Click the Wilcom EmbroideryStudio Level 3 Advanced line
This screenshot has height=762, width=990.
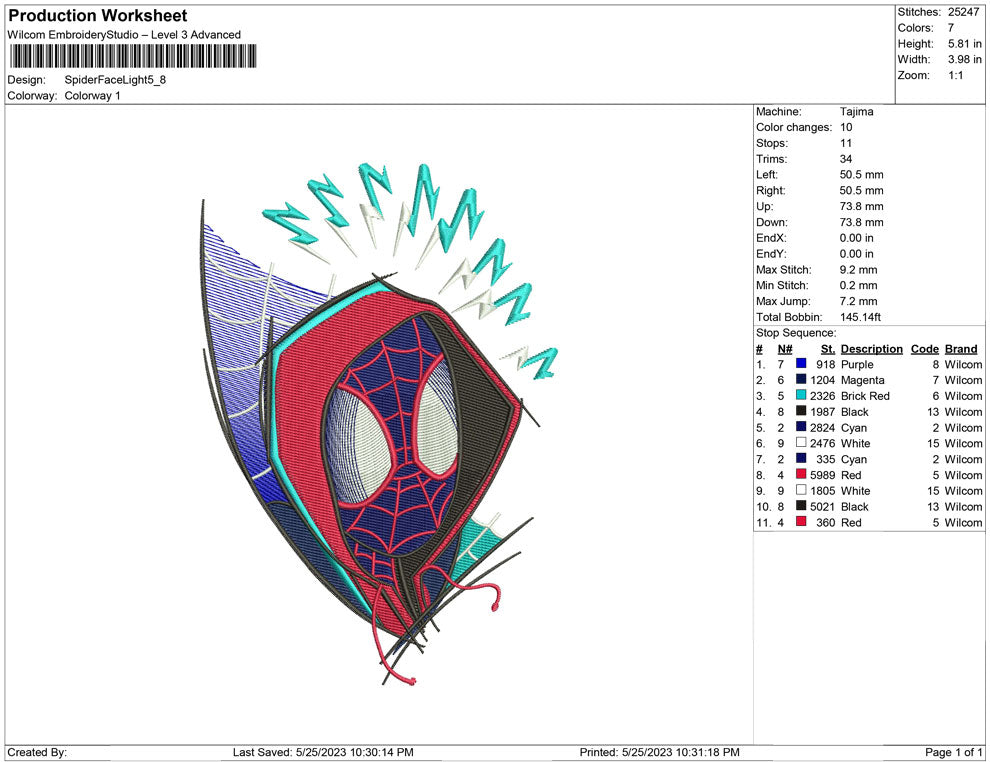click(x=124, y=35)
